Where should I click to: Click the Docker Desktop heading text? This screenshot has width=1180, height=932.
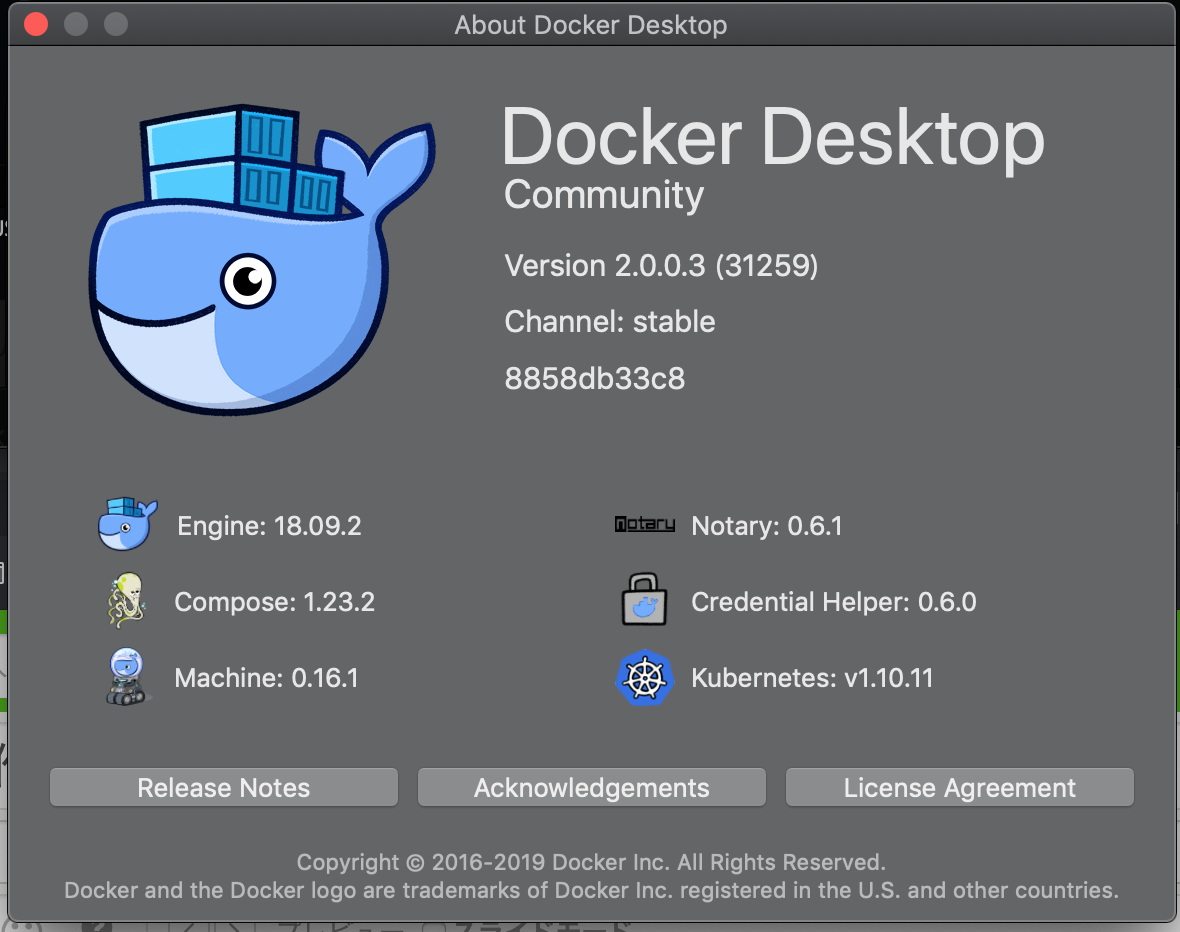click(x=772, y=138)
